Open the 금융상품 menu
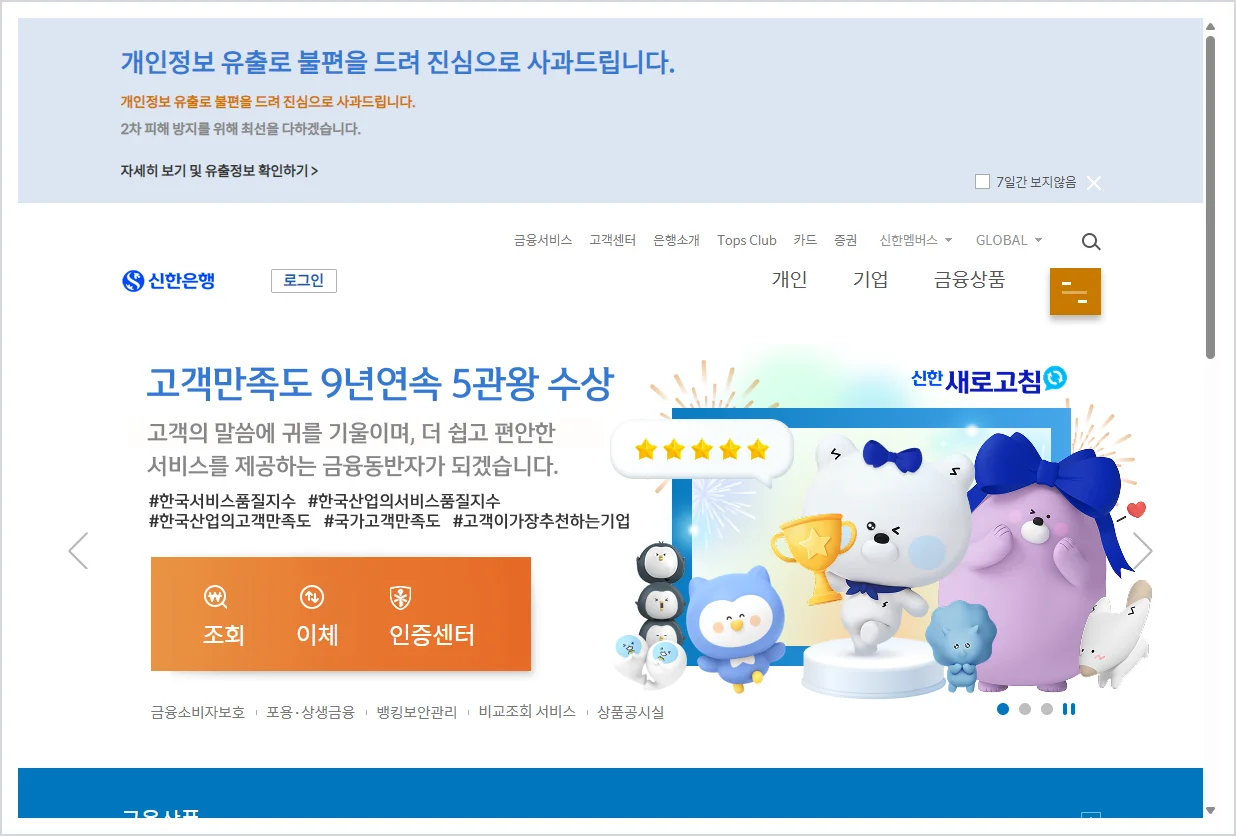The height and width of the screenshot is (836, 1236). (969, 280)
